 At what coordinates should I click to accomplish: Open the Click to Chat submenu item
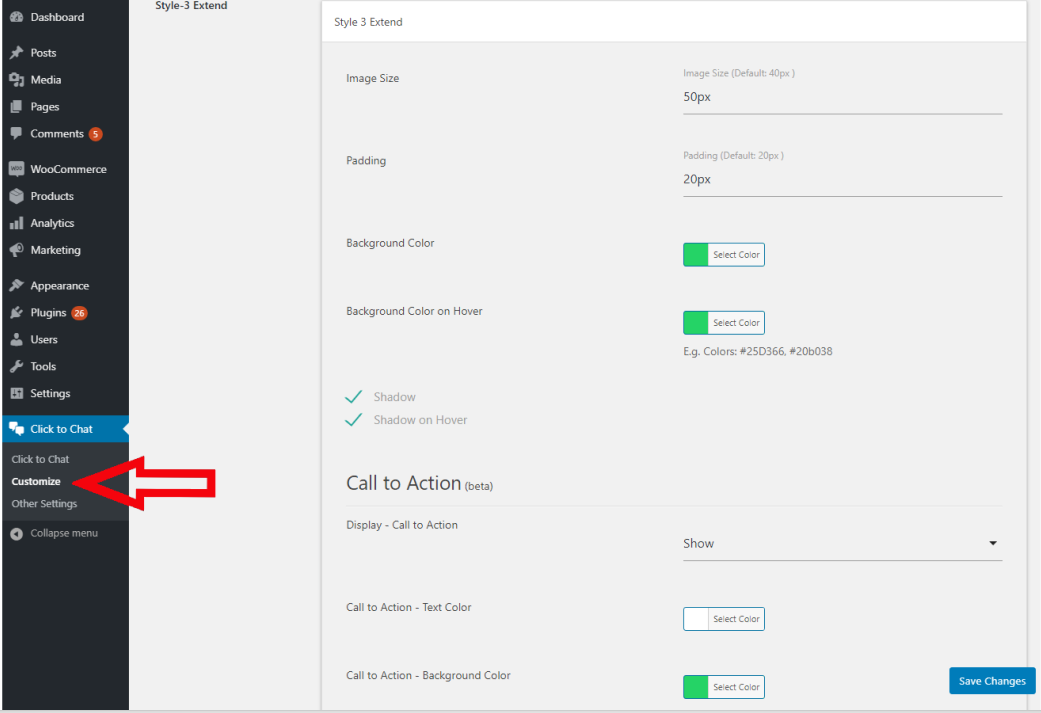pos(38,458)
